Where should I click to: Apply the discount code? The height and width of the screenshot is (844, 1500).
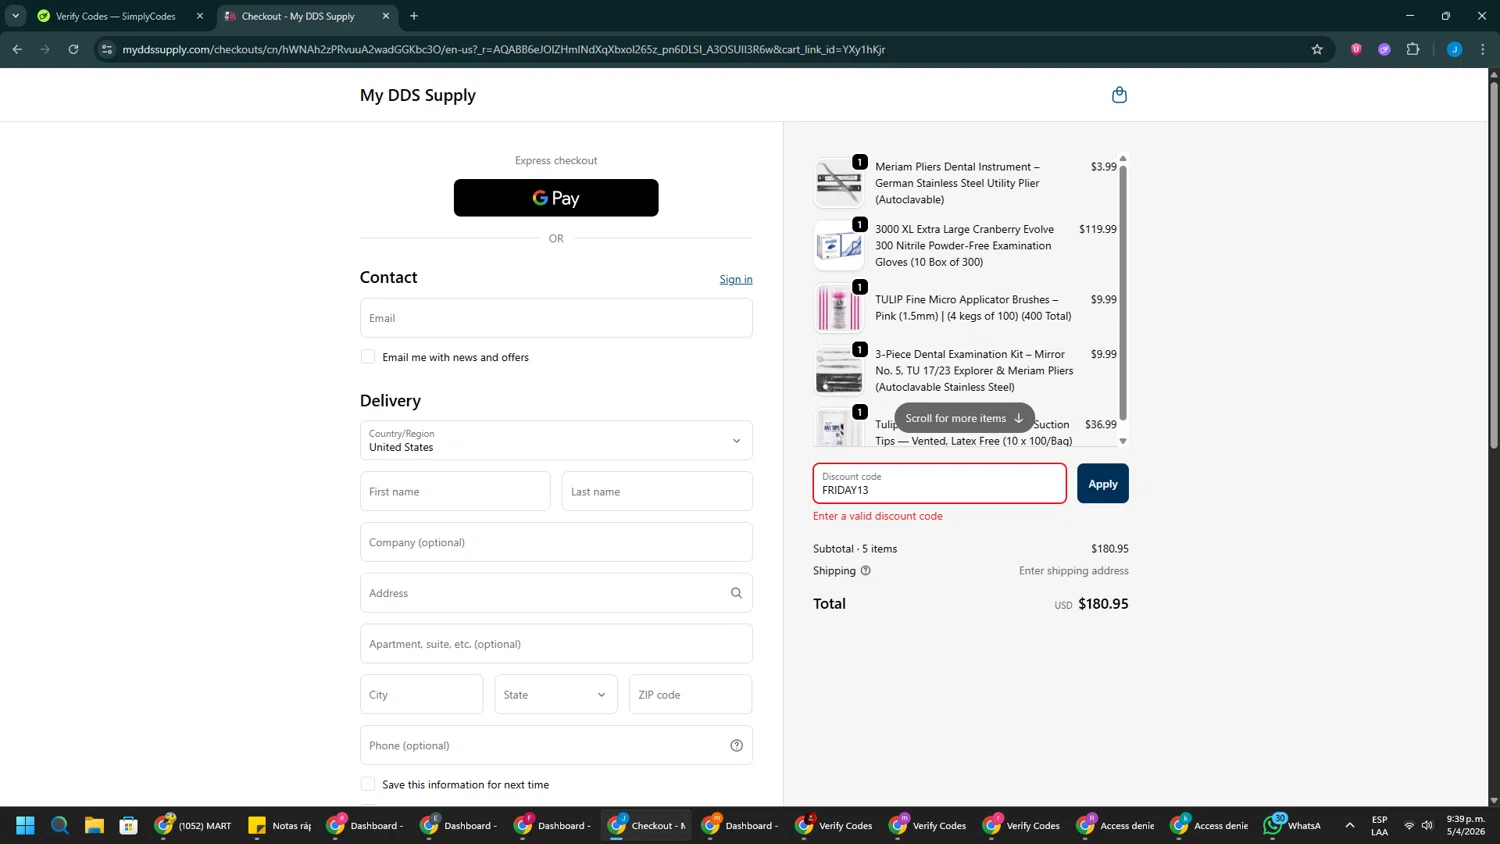[x=1103, y=484]
